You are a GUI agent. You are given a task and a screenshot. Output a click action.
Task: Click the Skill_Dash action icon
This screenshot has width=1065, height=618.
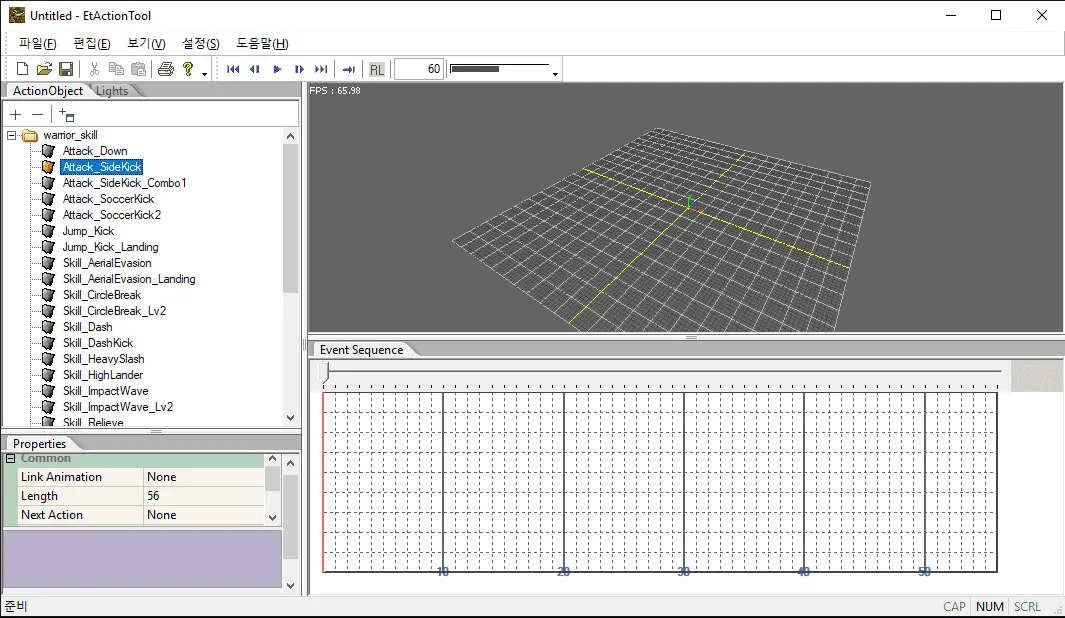(48, 327)
